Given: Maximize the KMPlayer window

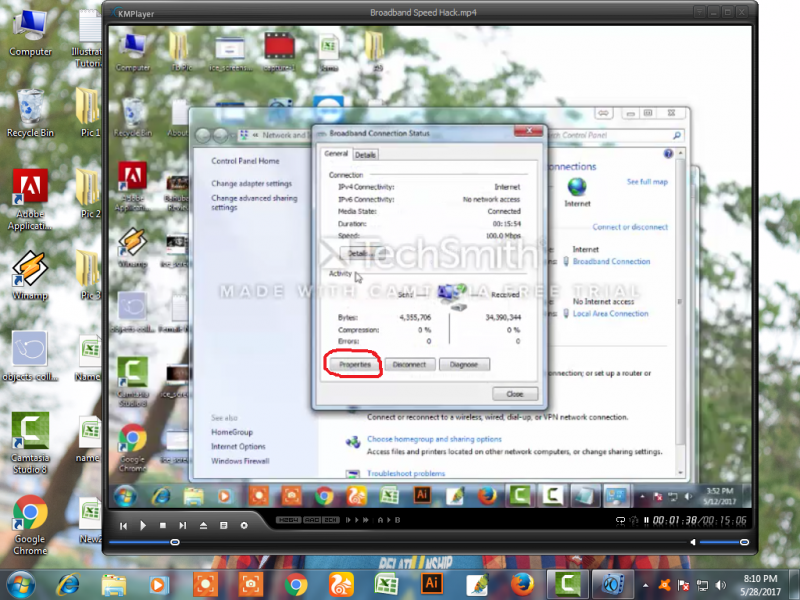Looking at the screenshot, I should tap(728, 12).
